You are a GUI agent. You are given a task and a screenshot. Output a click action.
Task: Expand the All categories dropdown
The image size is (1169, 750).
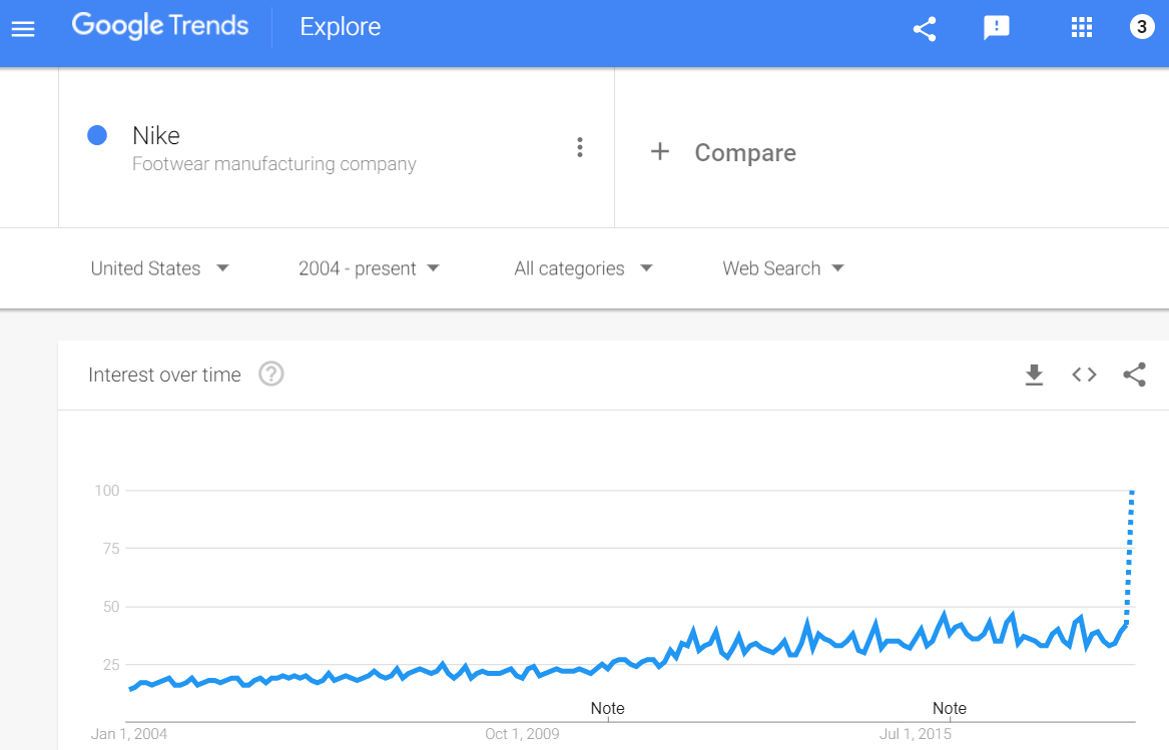[583, 268]
